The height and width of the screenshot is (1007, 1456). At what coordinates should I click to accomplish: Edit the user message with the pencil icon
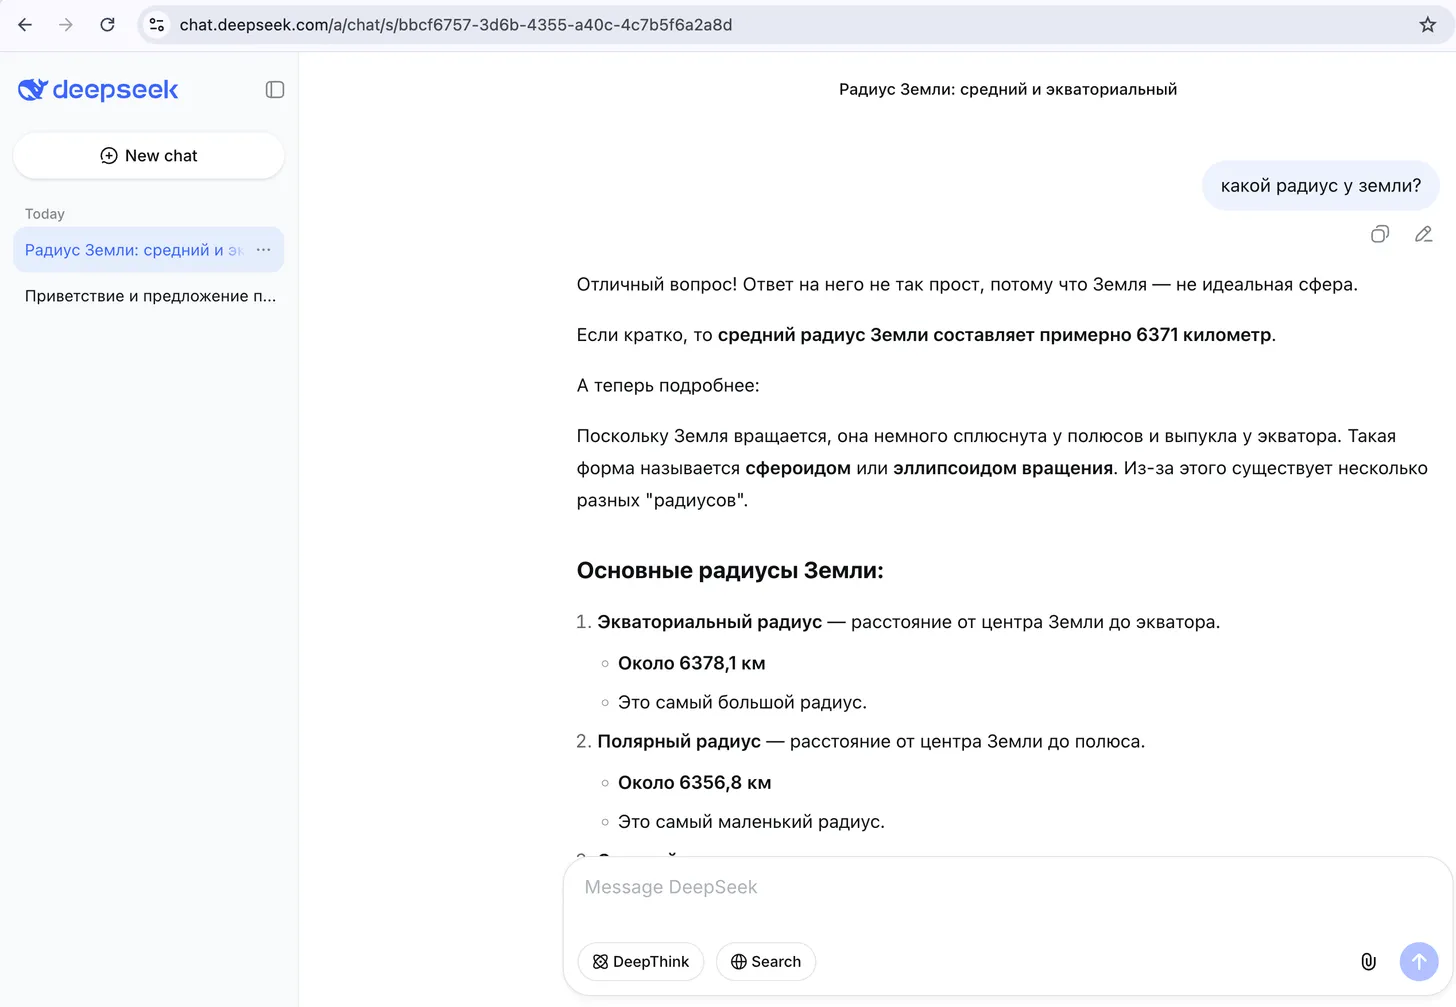tap(1423, 234)
